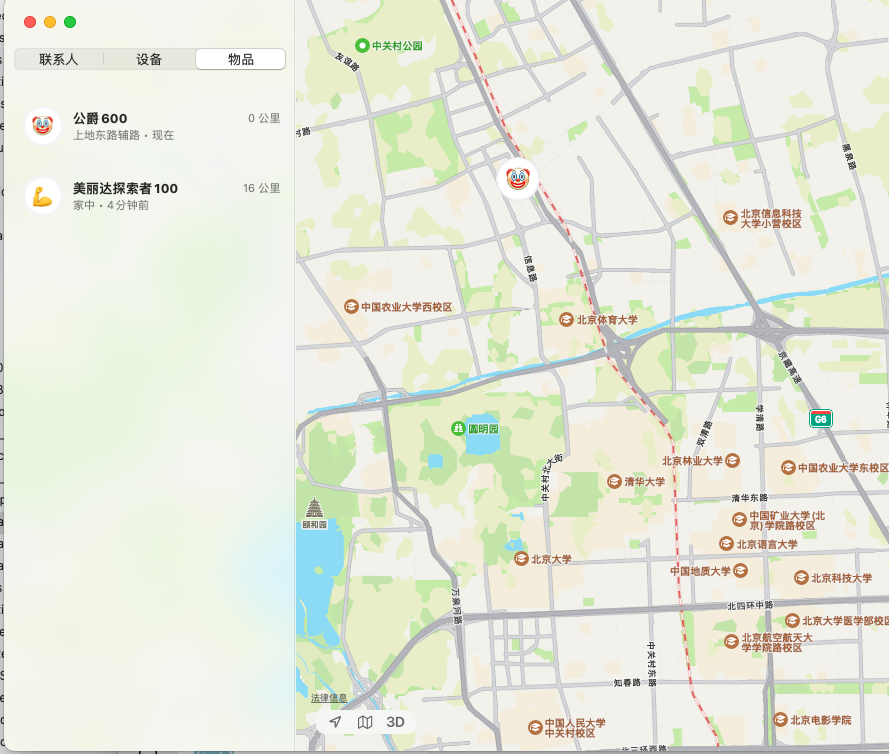Viewport: 889px width, 754px height.
Task: Click the 知春路 road label
Action: [627, 683]
